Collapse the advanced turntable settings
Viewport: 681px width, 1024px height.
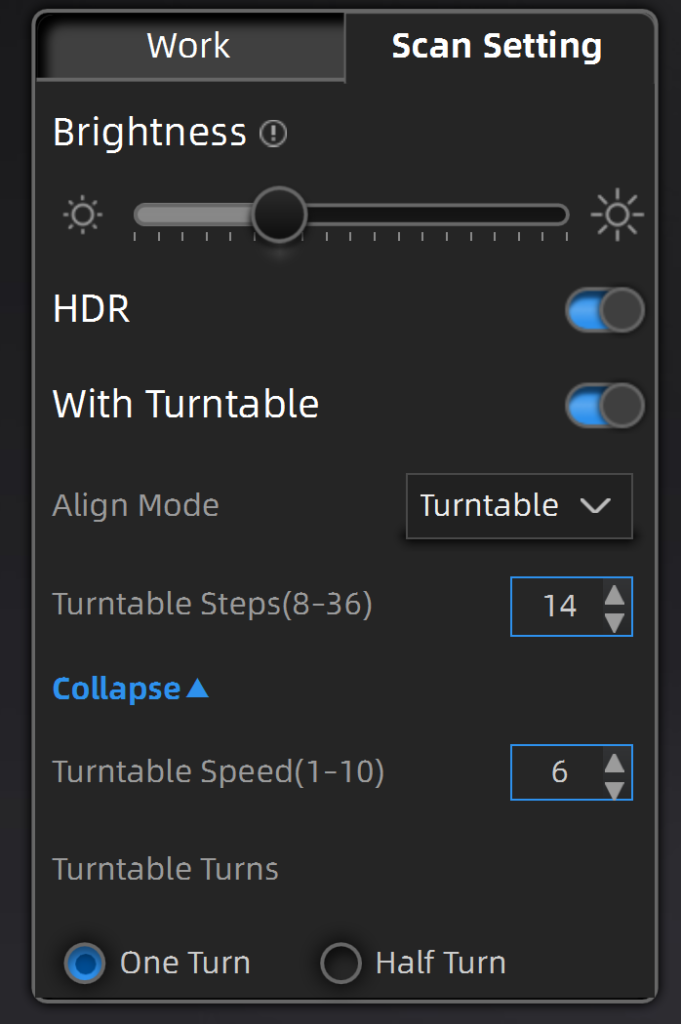pos(131,688)
